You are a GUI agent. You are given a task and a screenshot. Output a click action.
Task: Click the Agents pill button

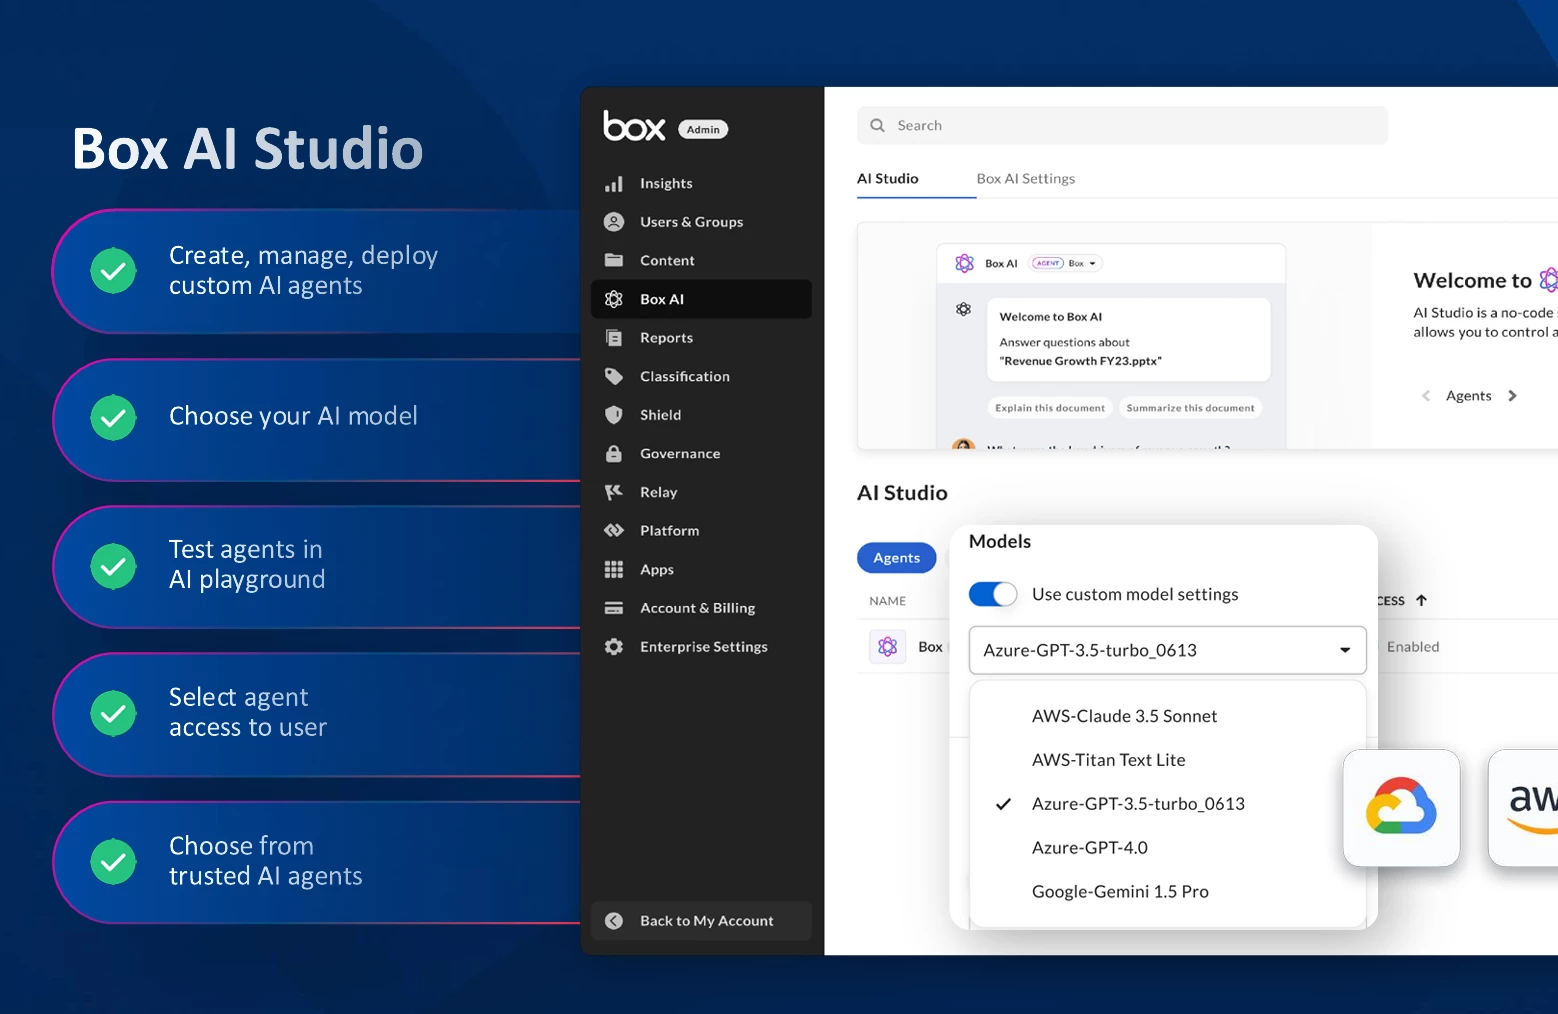pos(897,558)
